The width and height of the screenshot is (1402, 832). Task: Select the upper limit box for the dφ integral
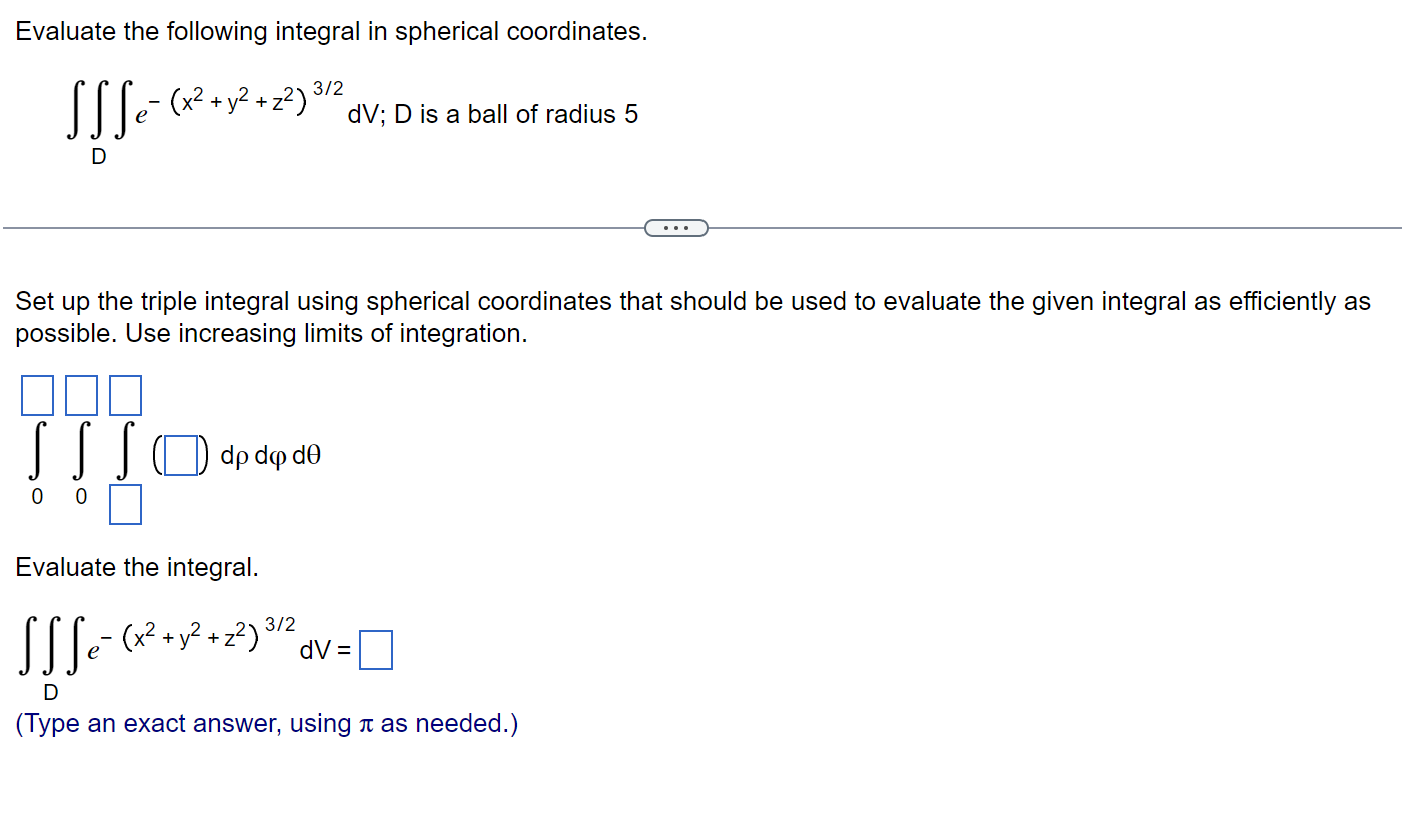point(81,394)
